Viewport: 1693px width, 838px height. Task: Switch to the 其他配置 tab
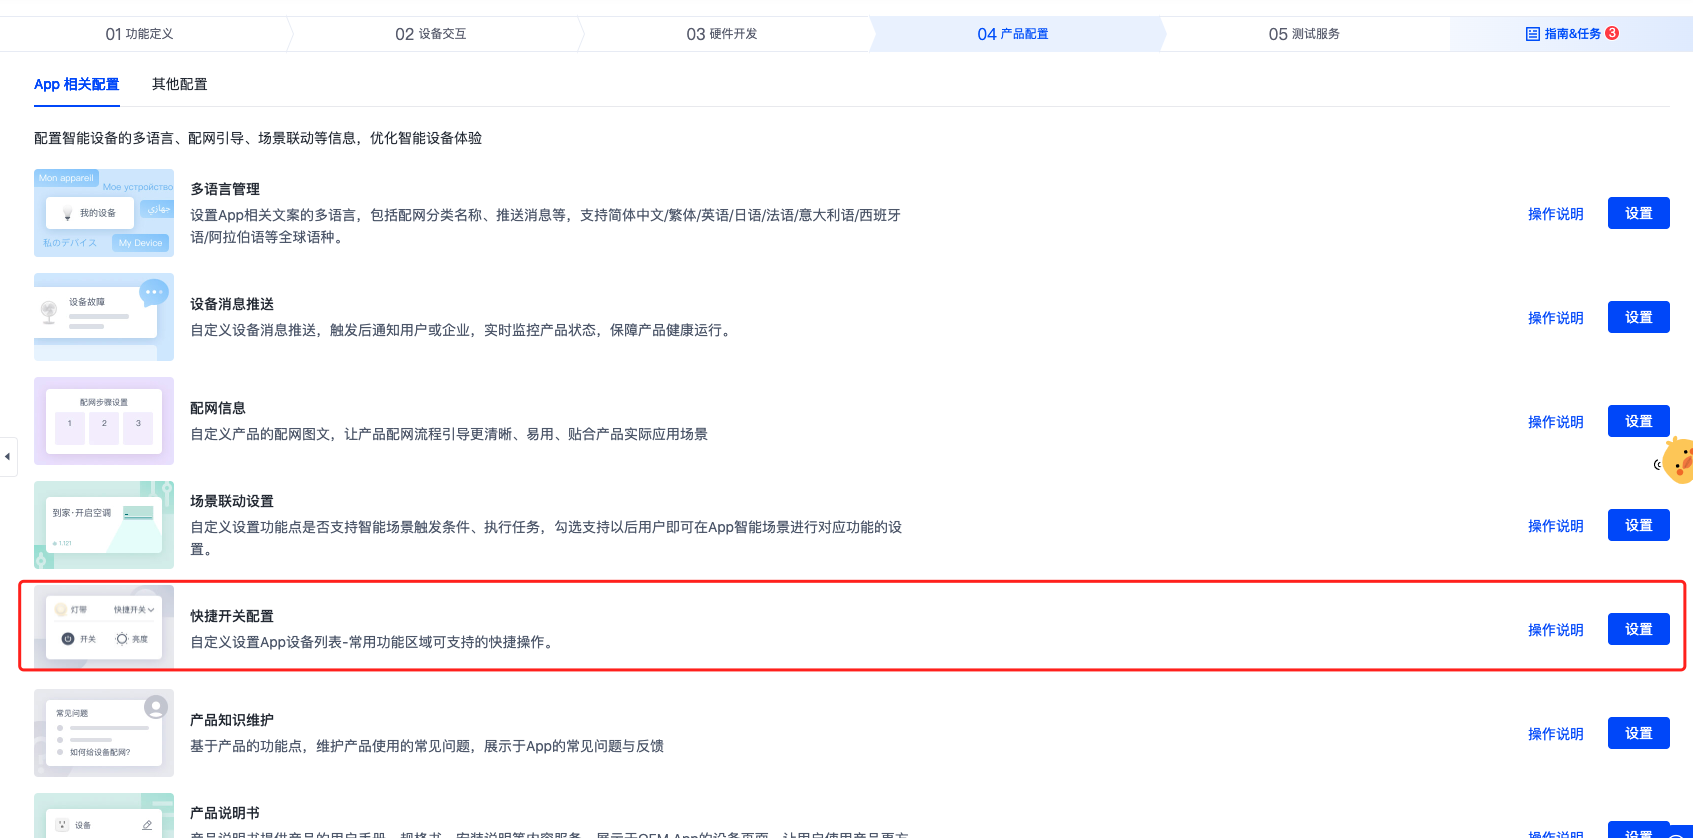pos(180,85)
